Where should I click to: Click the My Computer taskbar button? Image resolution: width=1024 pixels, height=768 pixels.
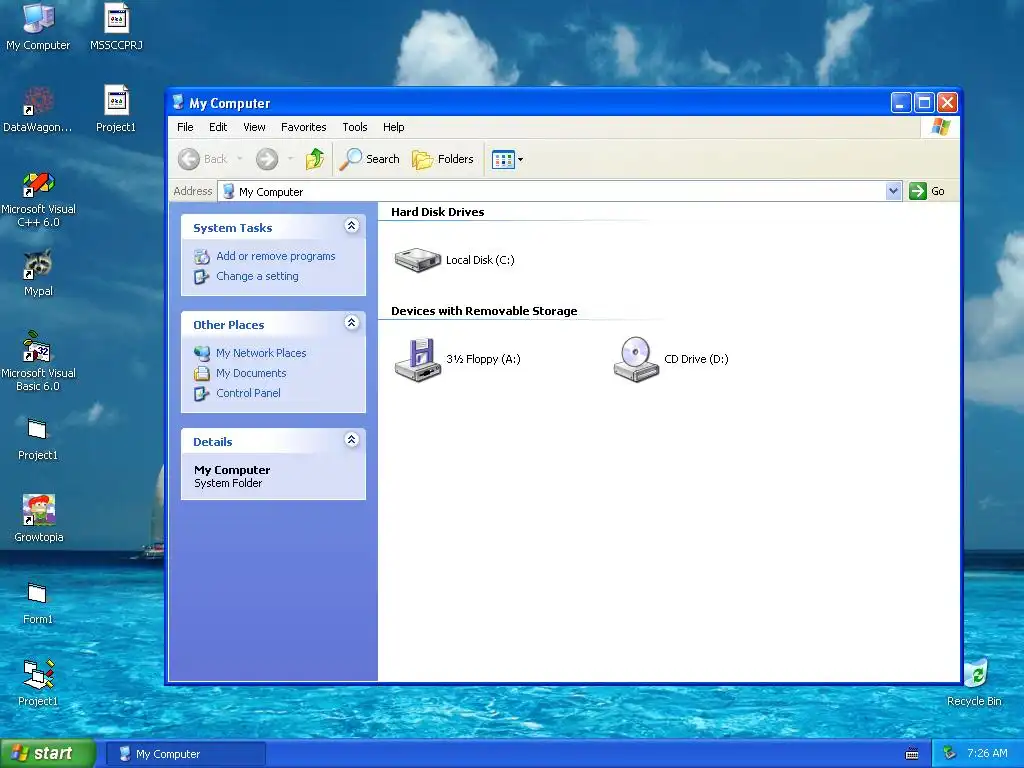pos(185,754)
